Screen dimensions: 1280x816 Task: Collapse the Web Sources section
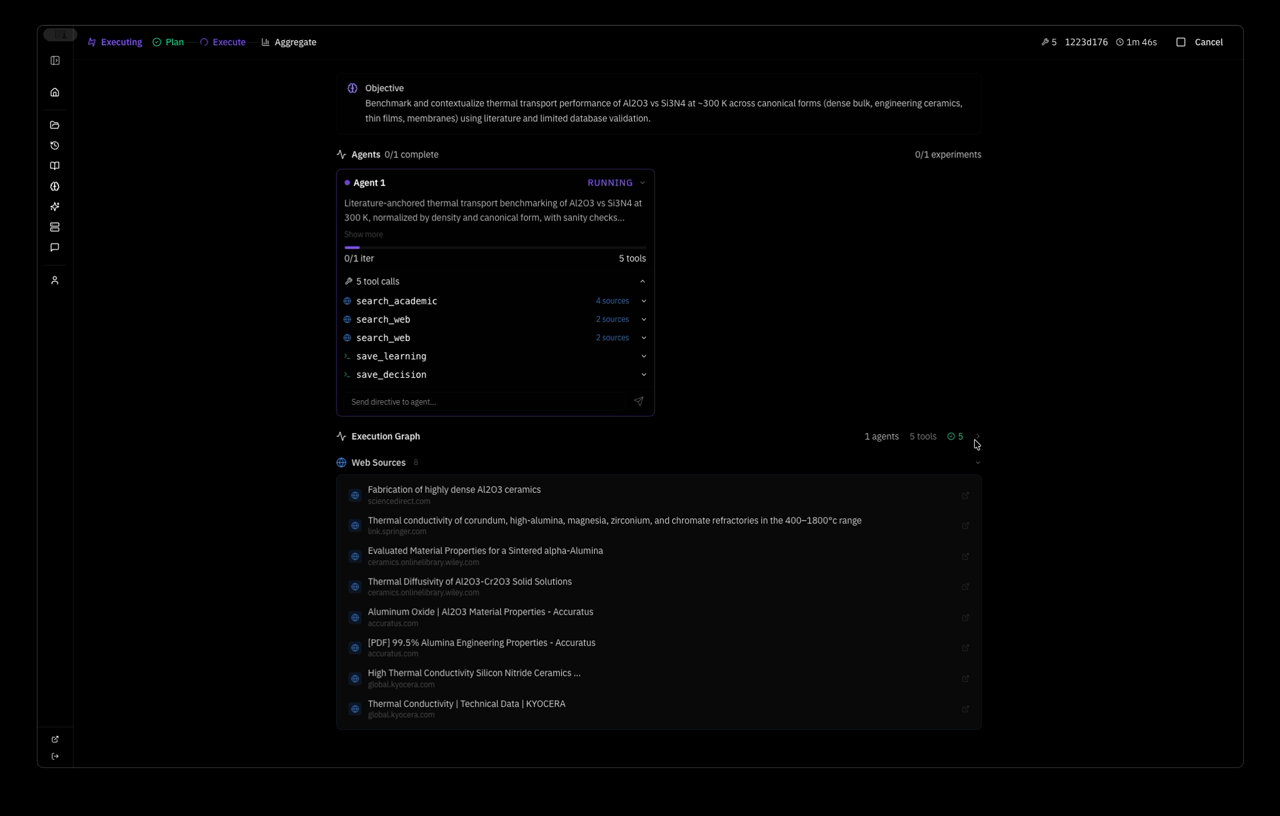977,463
